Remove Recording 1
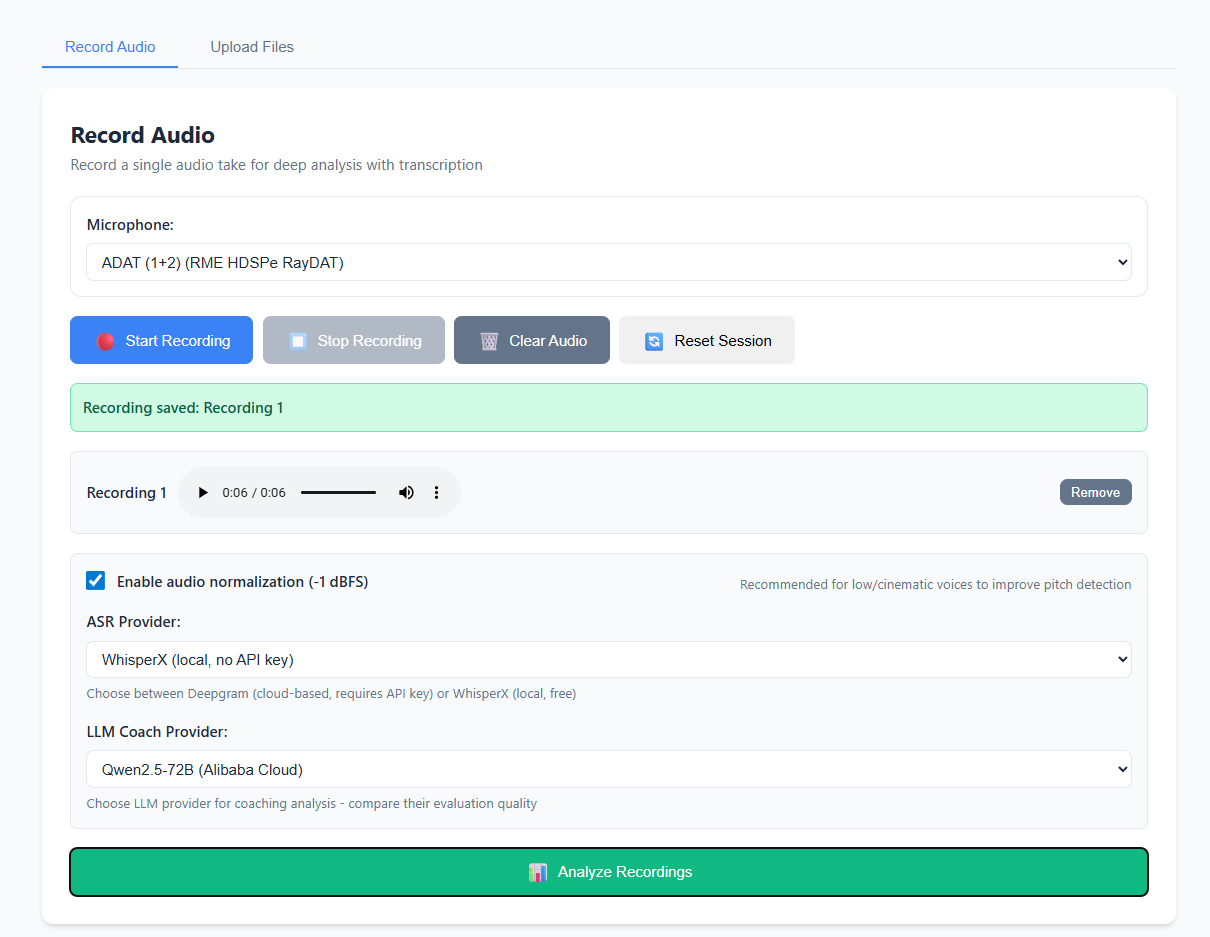The height and width of the screenshot is (937, 1210). (1095, 492)
